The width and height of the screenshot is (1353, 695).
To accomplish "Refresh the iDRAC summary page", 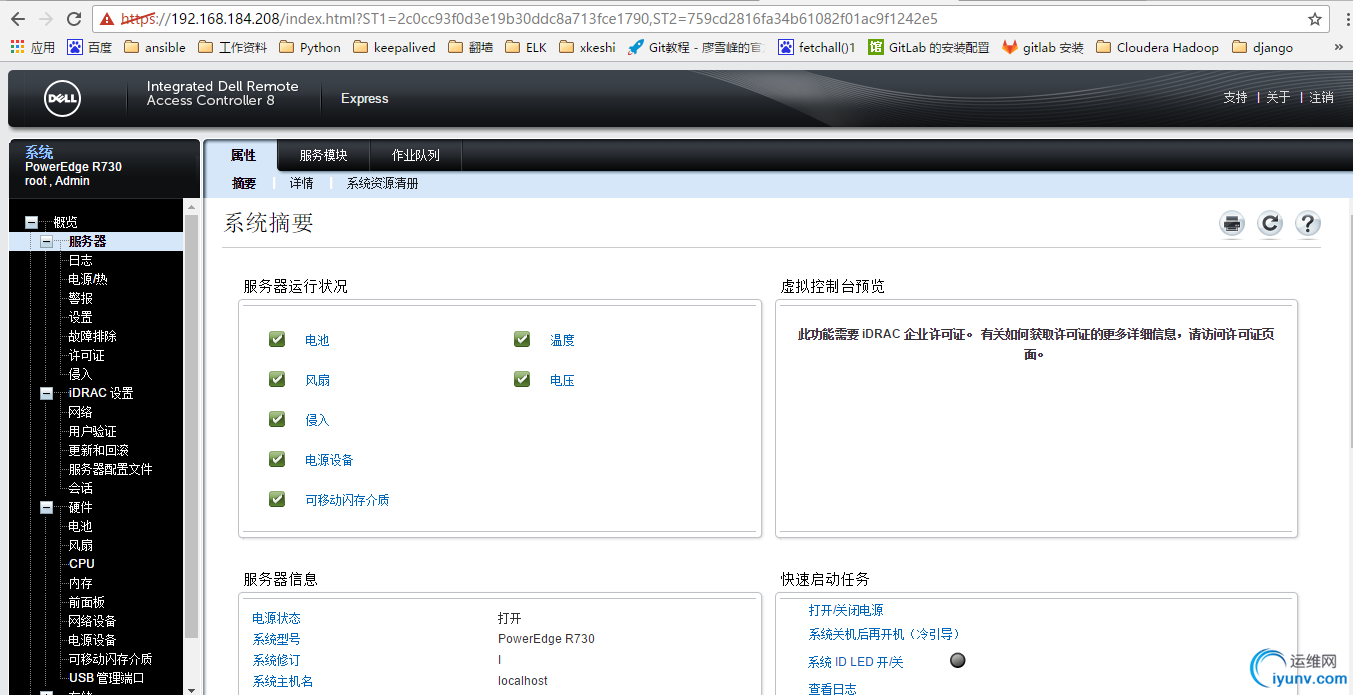I will 1270,224.
